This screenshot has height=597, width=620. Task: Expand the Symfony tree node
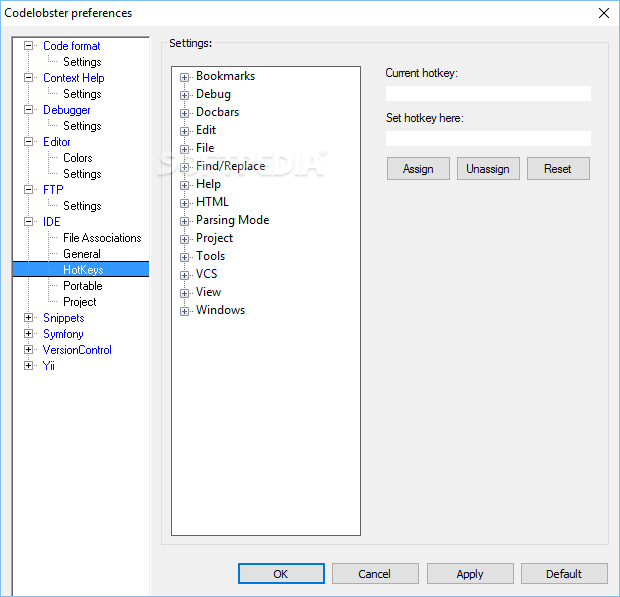[28, 334]
